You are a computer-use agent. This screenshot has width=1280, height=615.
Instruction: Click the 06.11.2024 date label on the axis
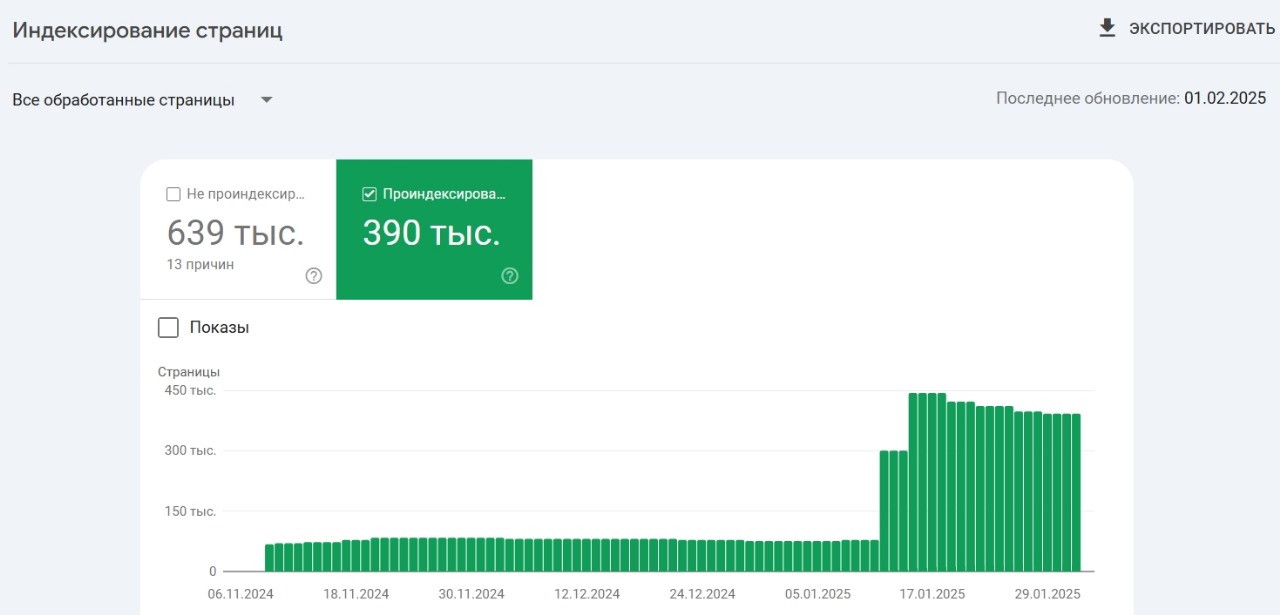241,594
